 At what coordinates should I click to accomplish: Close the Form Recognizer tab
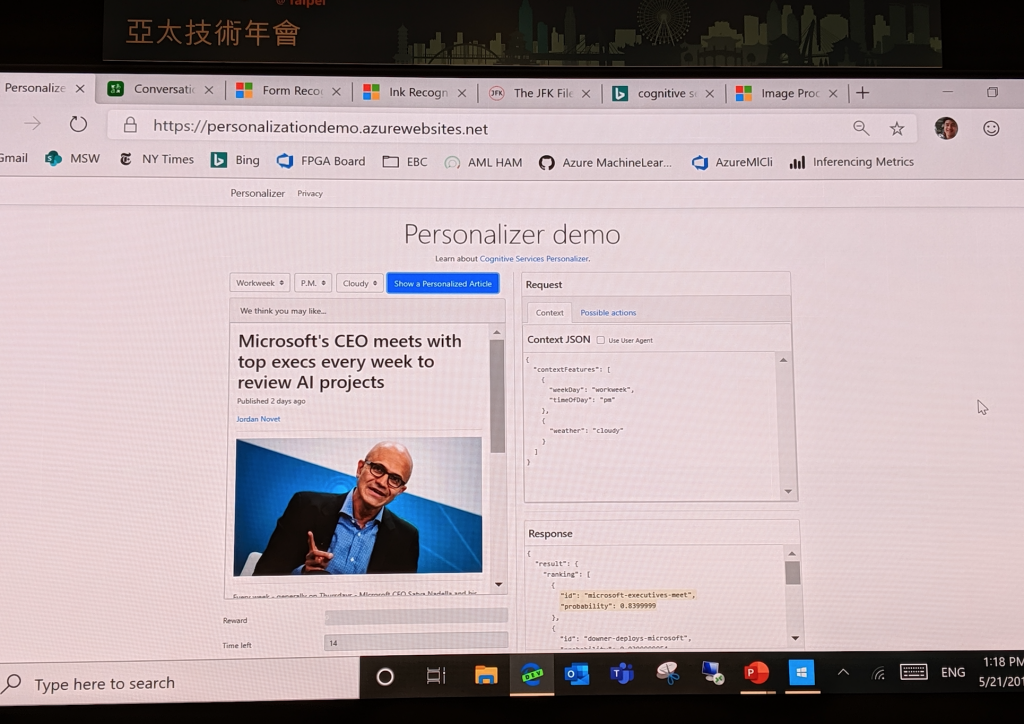click(x=336, y=91)
